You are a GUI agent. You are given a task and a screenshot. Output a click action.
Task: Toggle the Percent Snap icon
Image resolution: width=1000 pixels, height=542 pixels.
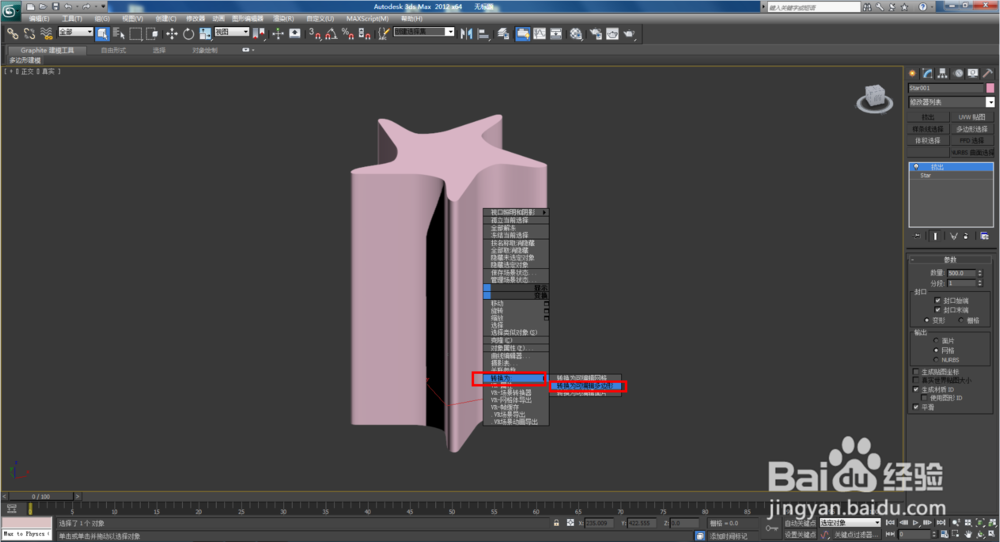348,34
